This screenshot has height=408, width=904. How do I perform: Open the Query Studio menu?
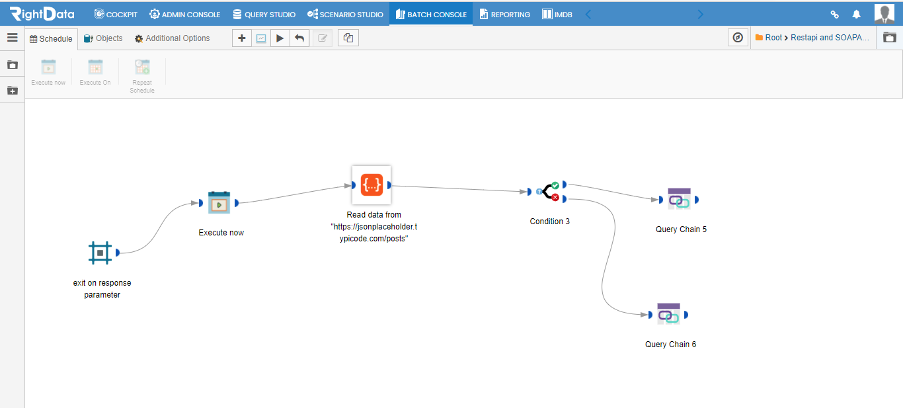click(x=263, y=14)
